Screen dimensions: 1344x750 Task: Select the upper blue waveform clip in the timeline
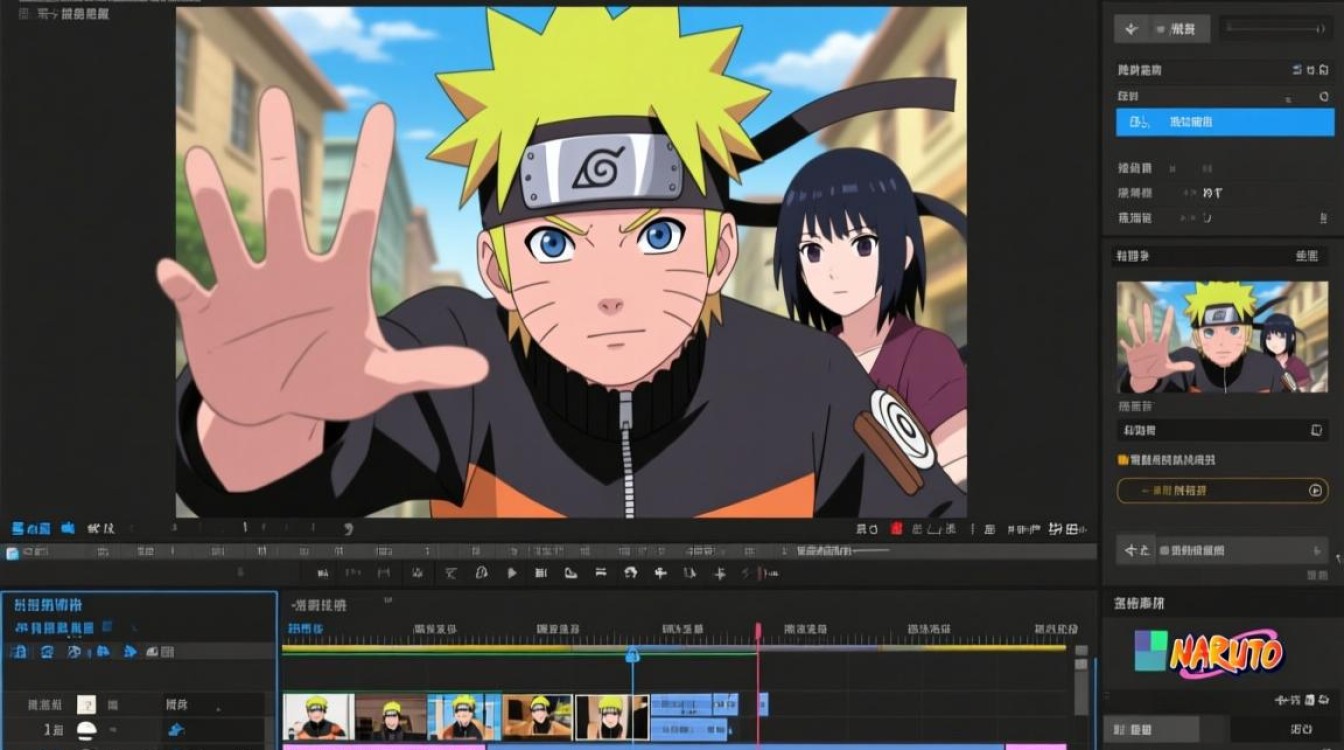click(x=695, y=704)
